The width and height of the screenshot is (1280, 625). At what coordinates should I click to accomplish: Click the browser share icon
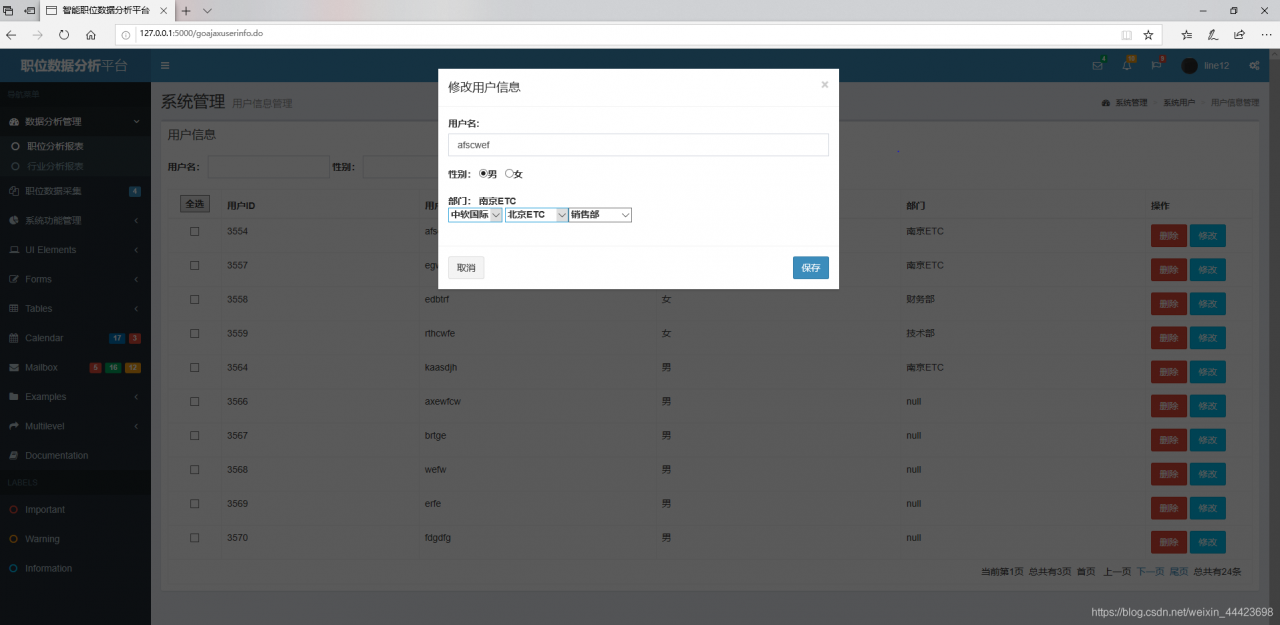1239,34
